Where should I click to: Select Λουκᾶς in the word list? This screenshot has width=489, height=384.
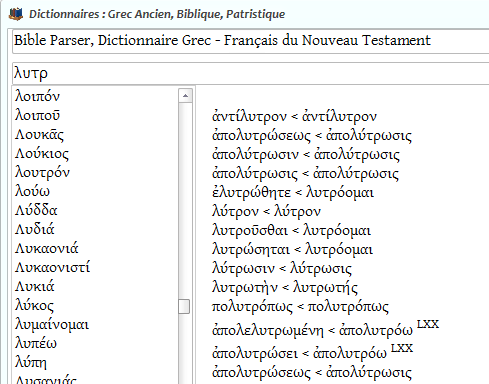pyautogui.click(x=39, y=135)
